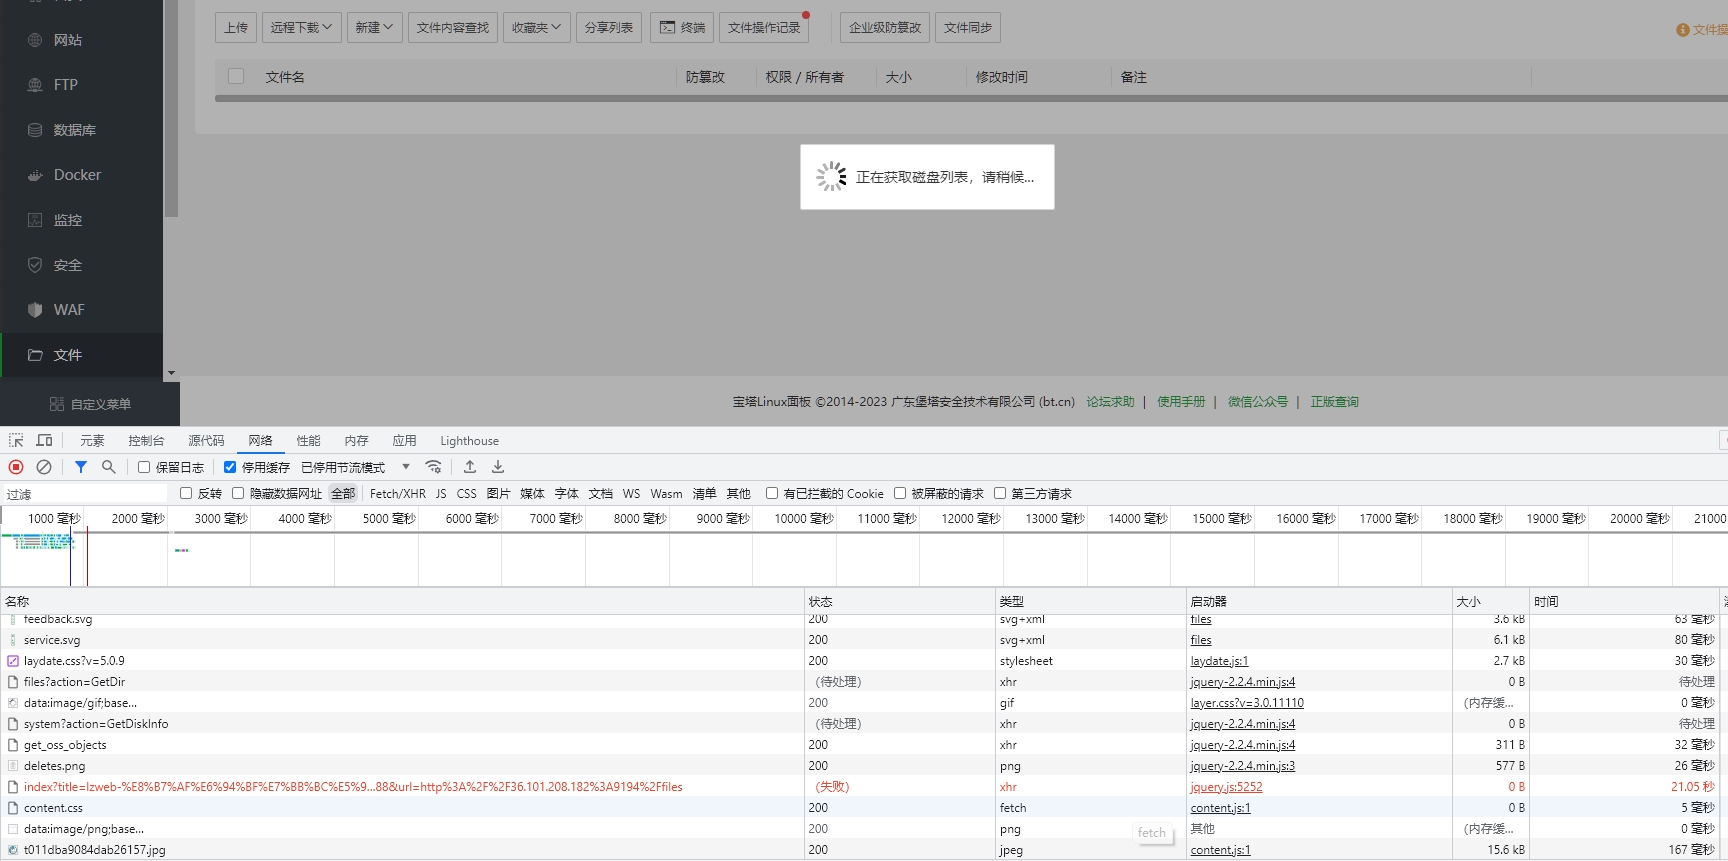Viewport: 1728px width, 861px height.
Task: Open 监控 monitor icon in sidebar
Action: 35,220
